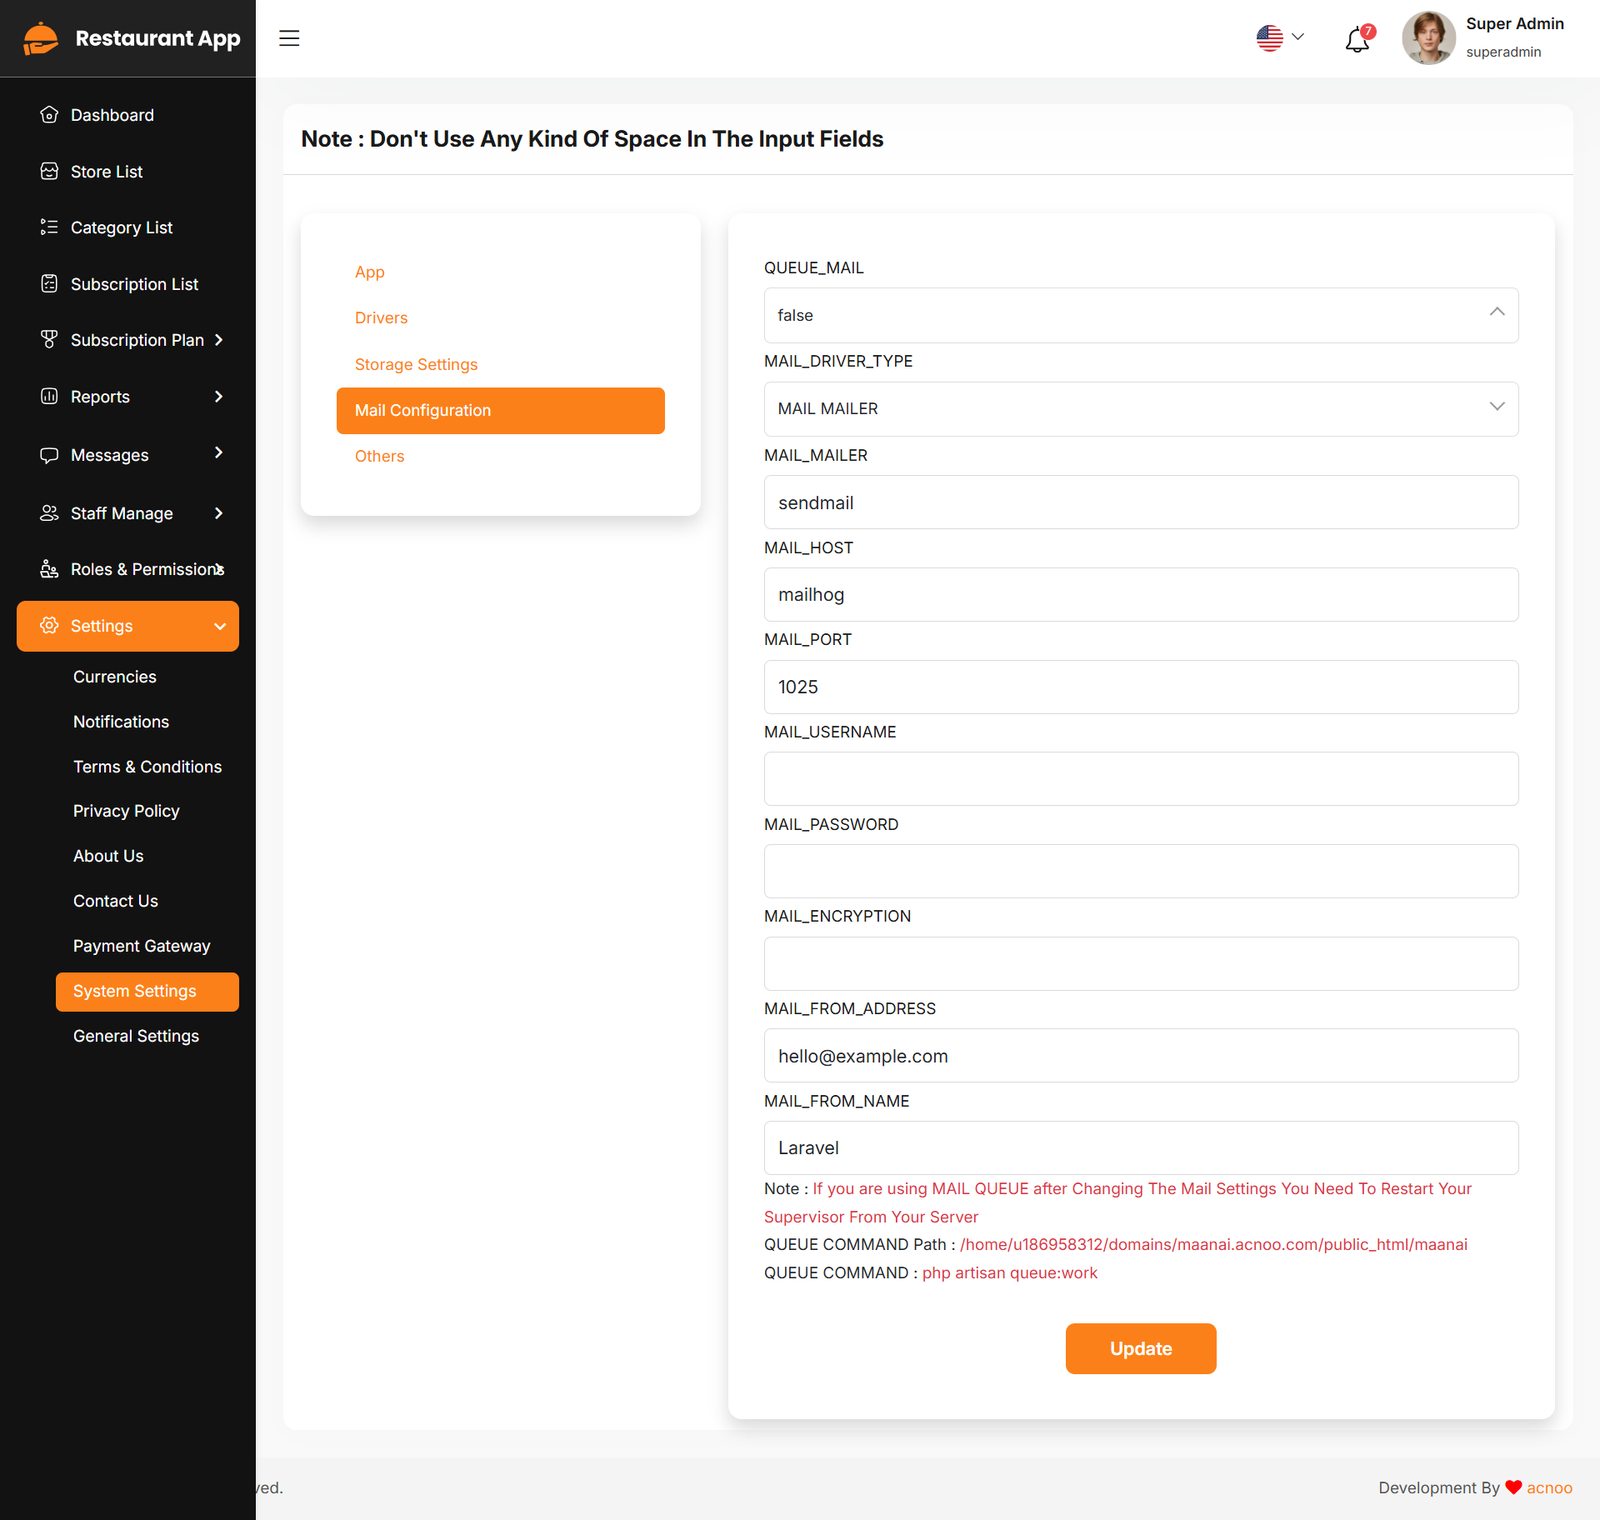Image resolution: width=1600 pixels, height=1520 pixels.
Task: Click the Subscription List icon
Action: tap(49, 284)
